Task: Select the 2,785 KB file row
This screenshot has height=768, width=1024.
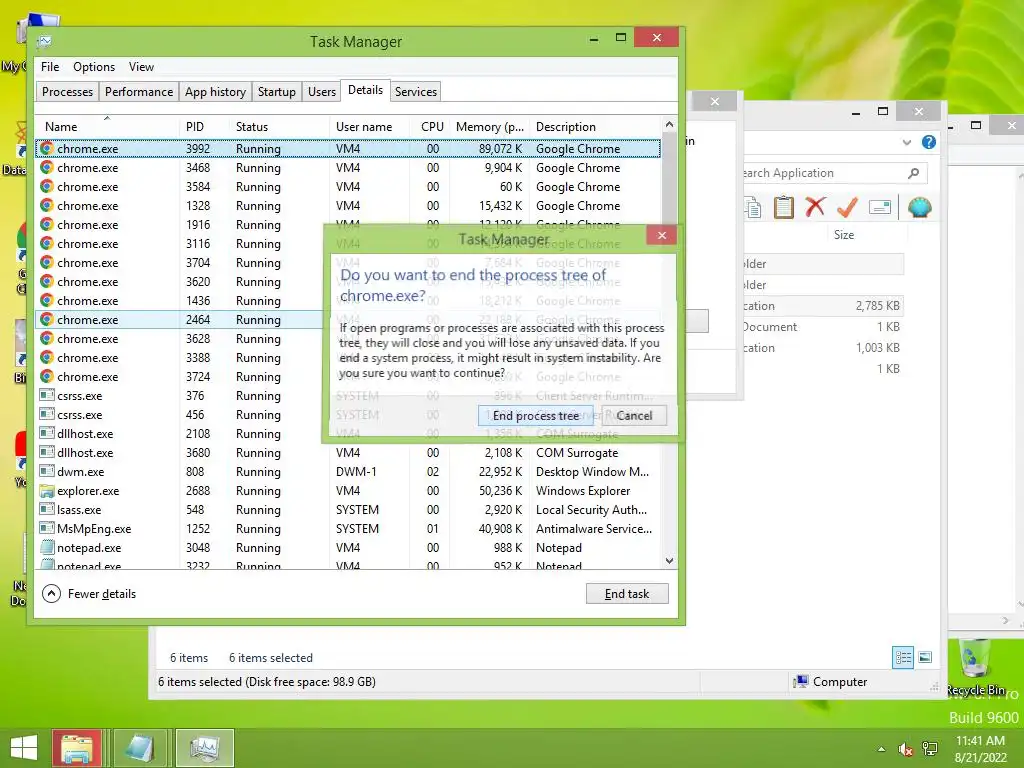Action: point(823,306)
